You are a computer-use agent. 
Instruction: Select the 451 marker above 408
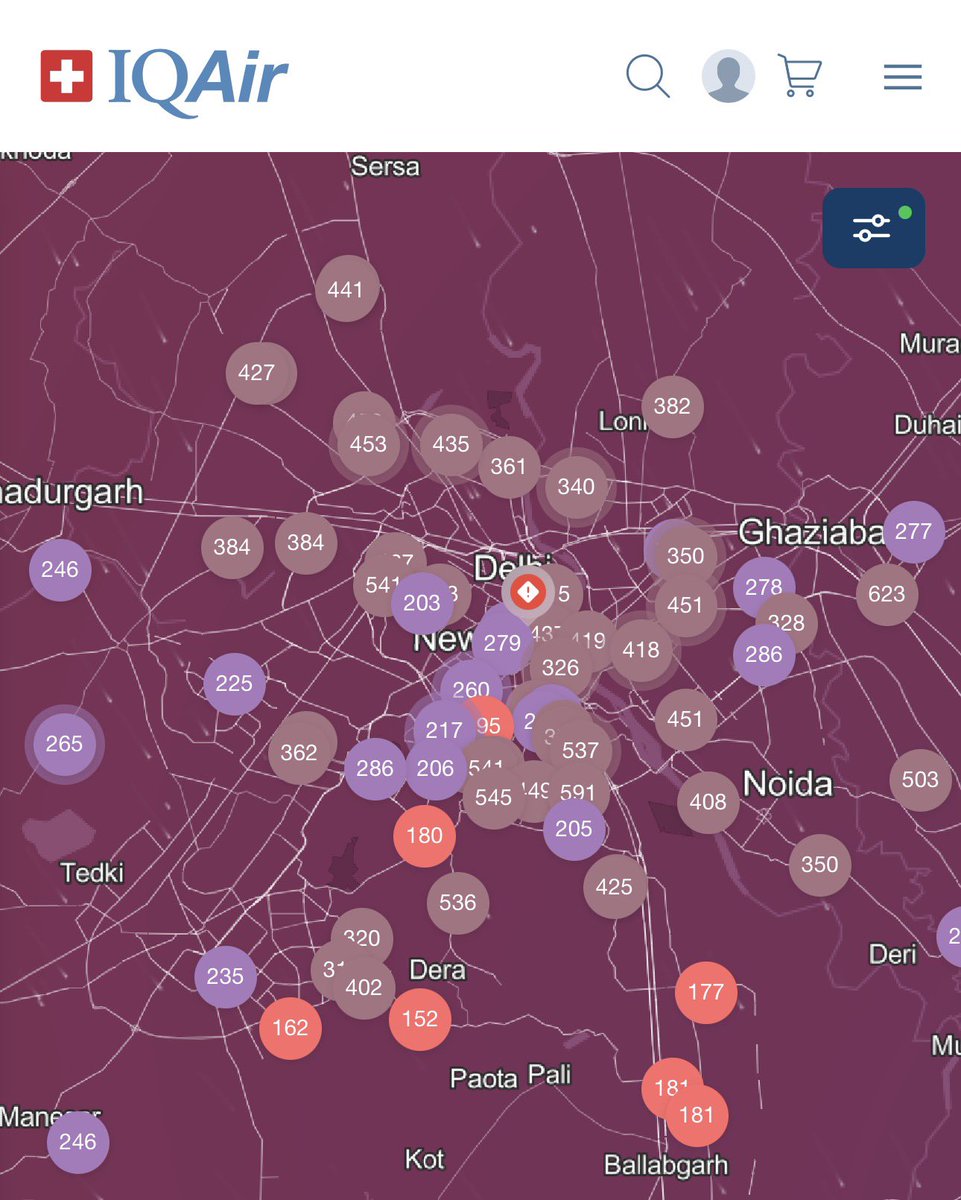[685, 719]
